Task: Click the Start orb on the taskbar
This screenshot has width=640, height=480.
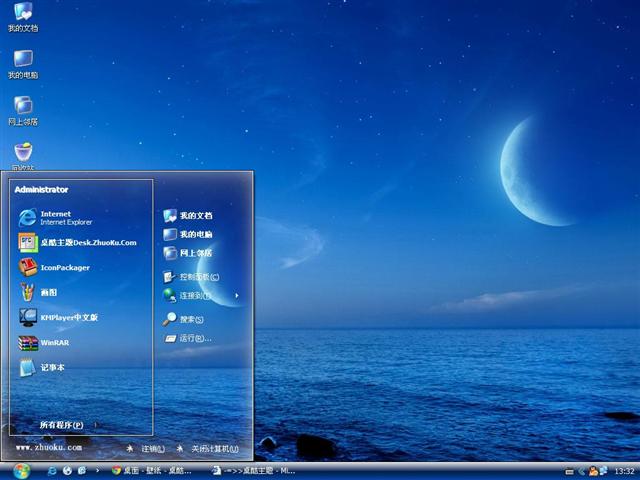Action: click(22, 469)
